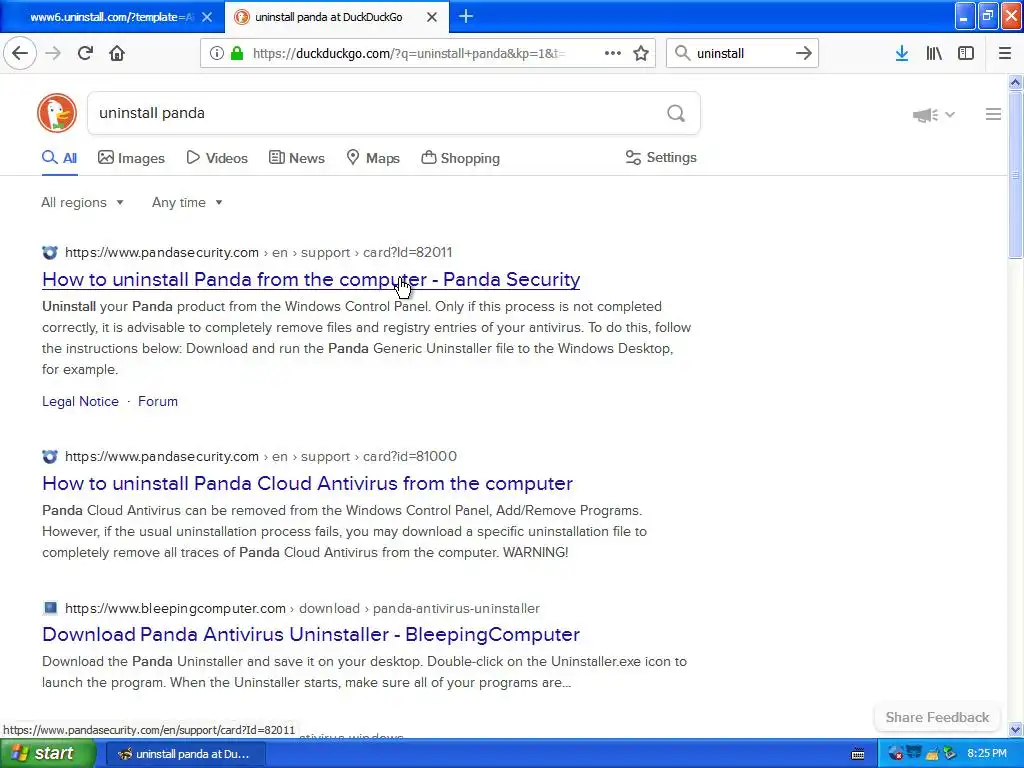
Task: Click the pandasecurity.com card?id=81000 URL
Action: [x=261, y=456]
